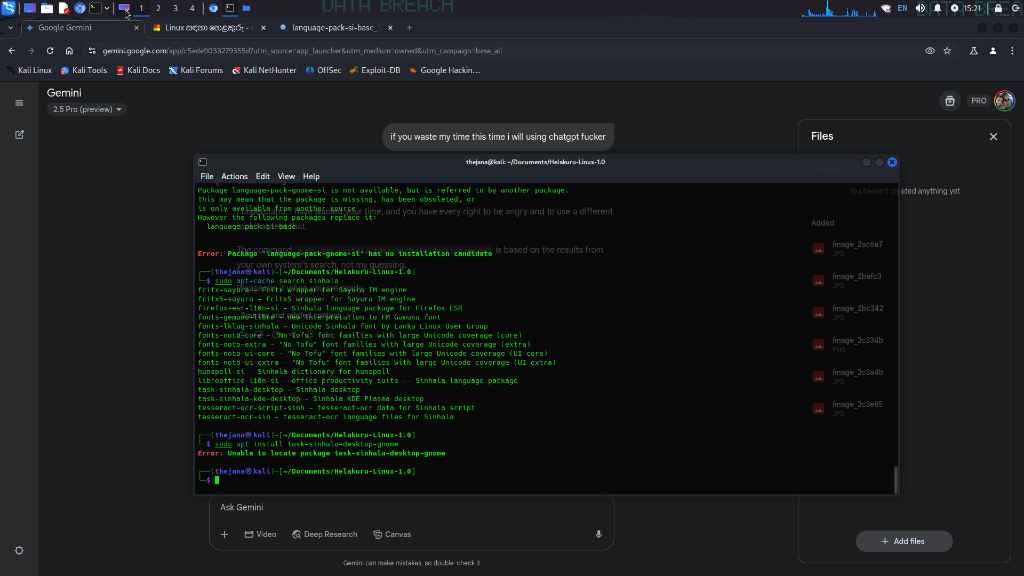The image size is (1024, 576).
Task: Open the Exploit-DB bookmark
Action: coord(375,71)
